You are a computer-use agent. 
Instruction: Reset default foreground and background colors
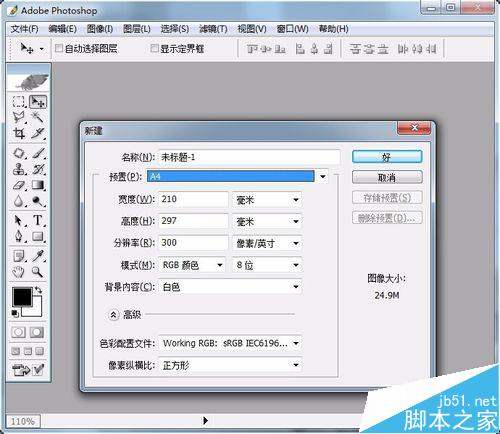15,313
